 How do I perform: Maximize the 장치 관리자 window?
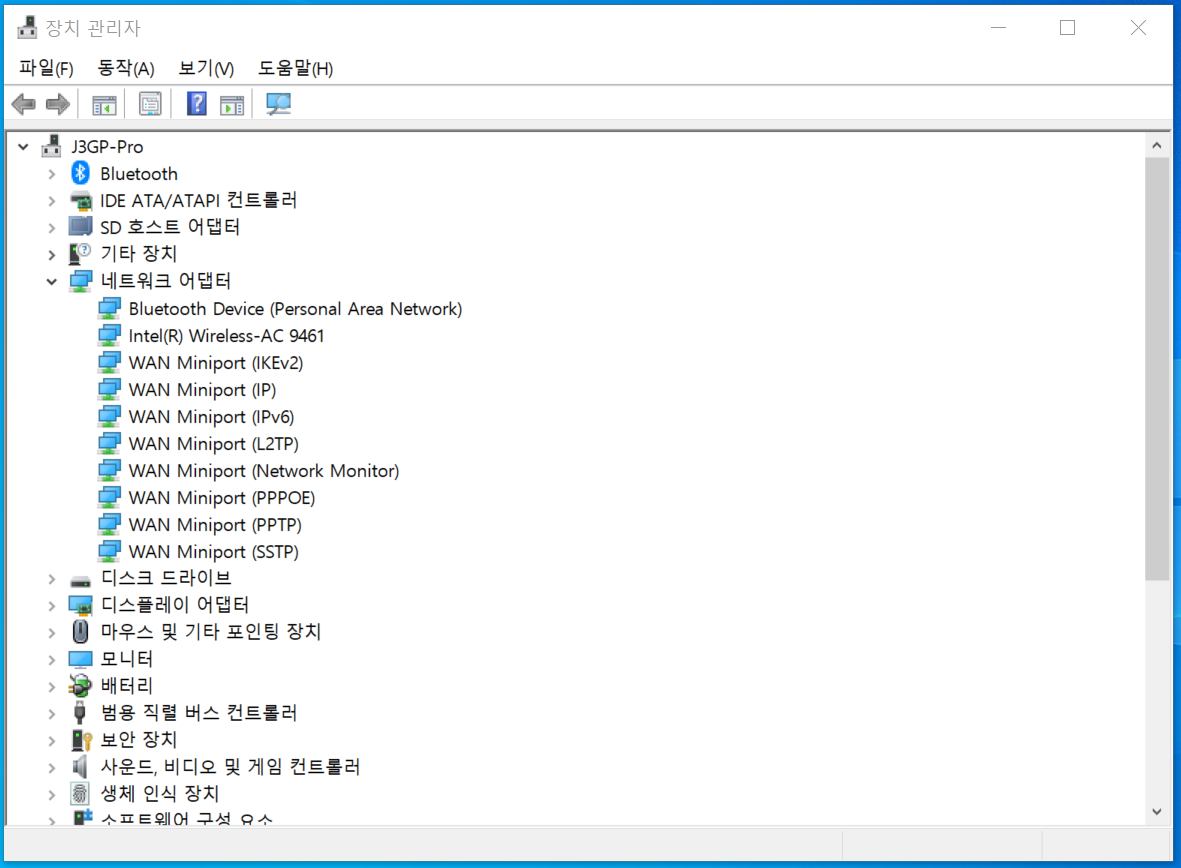[1067, 28]
